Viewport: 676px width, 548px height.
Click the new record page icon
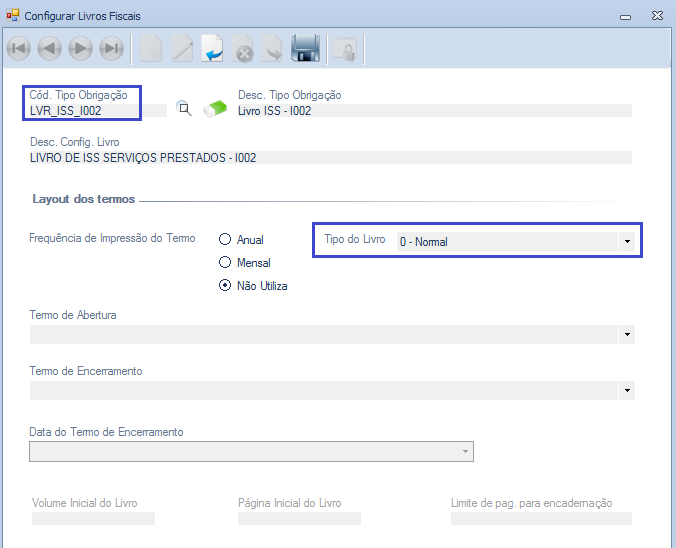click(x=151, y=48)
